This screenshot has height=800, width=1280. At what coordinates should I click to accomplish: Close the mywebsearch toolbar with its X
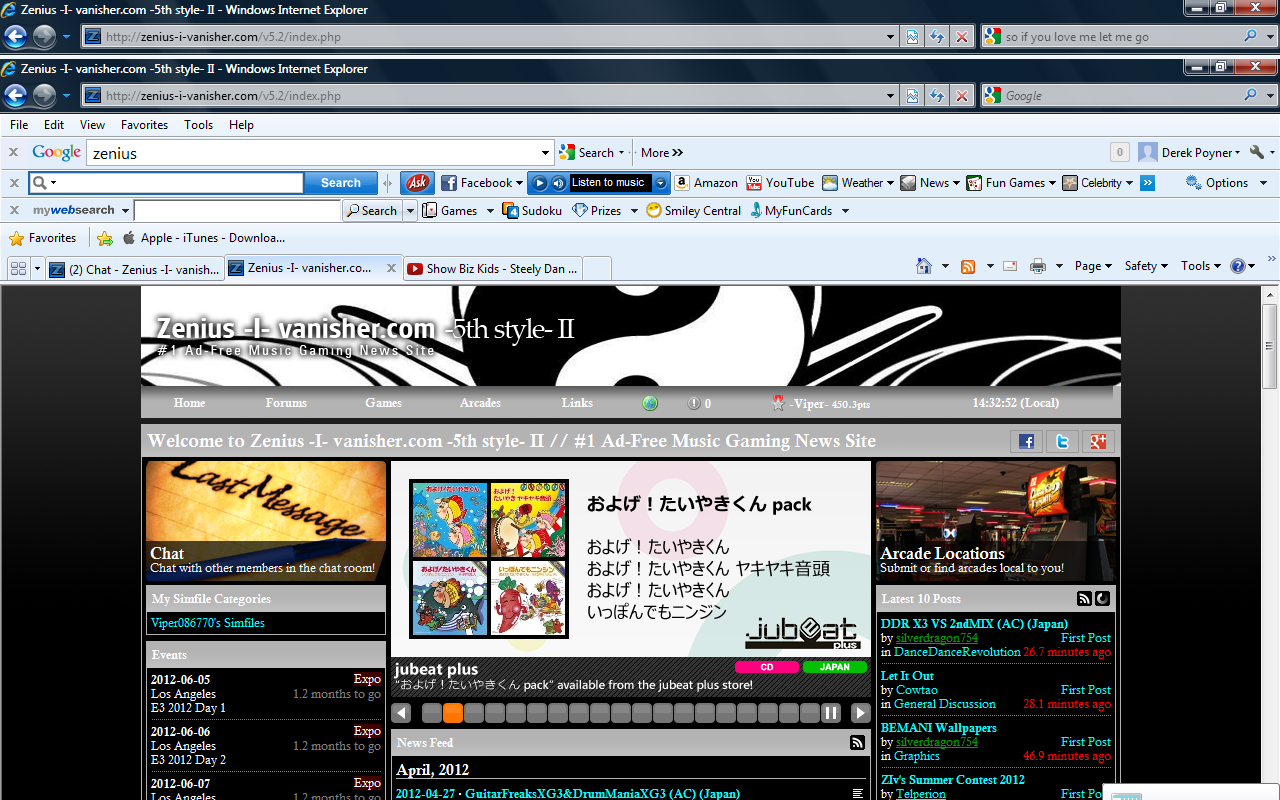pos(13,211)
